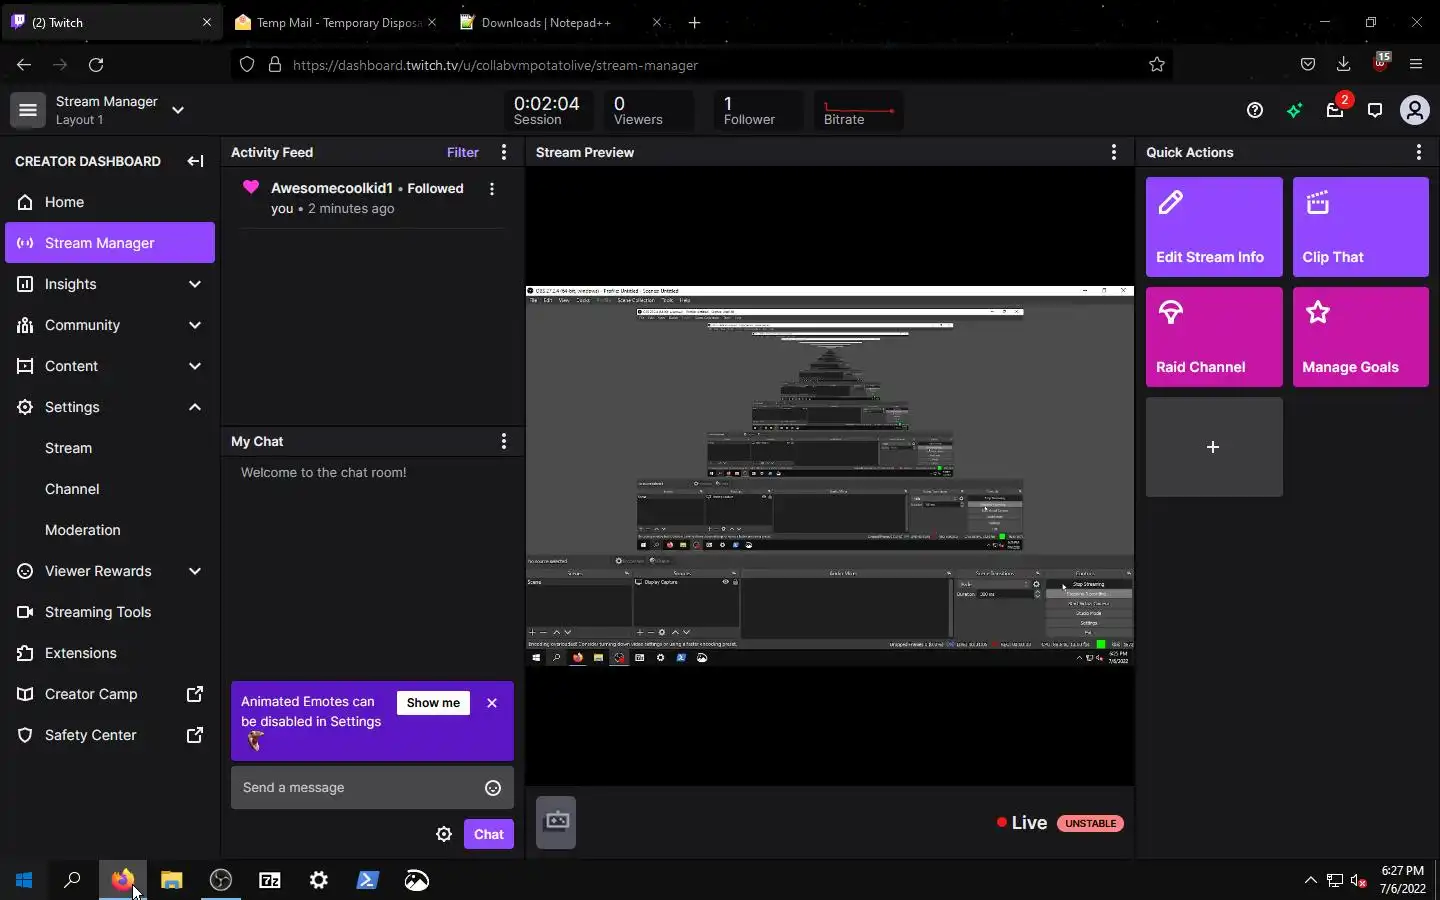Open Firefox downloads arrow icon
The width and height of the screenshot is (1440, 900).
click(x=1344, y=65)
